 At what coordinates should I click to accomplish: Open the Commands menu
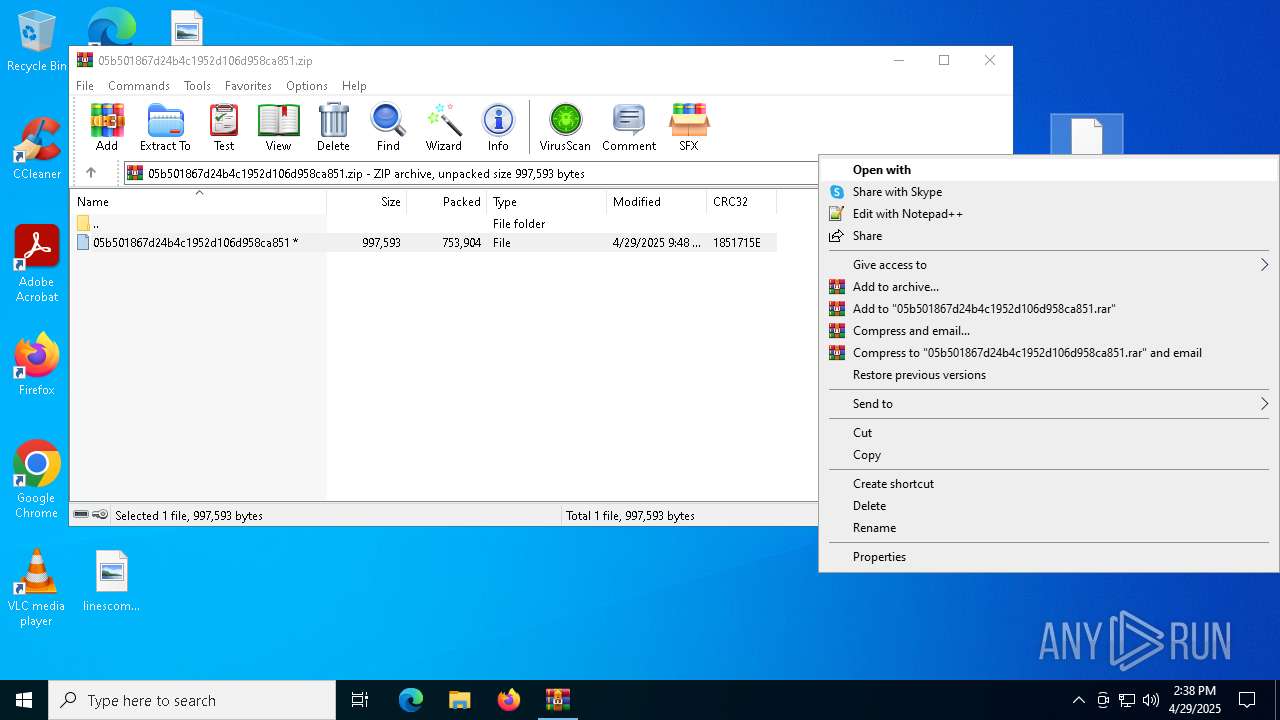point(139,86)
